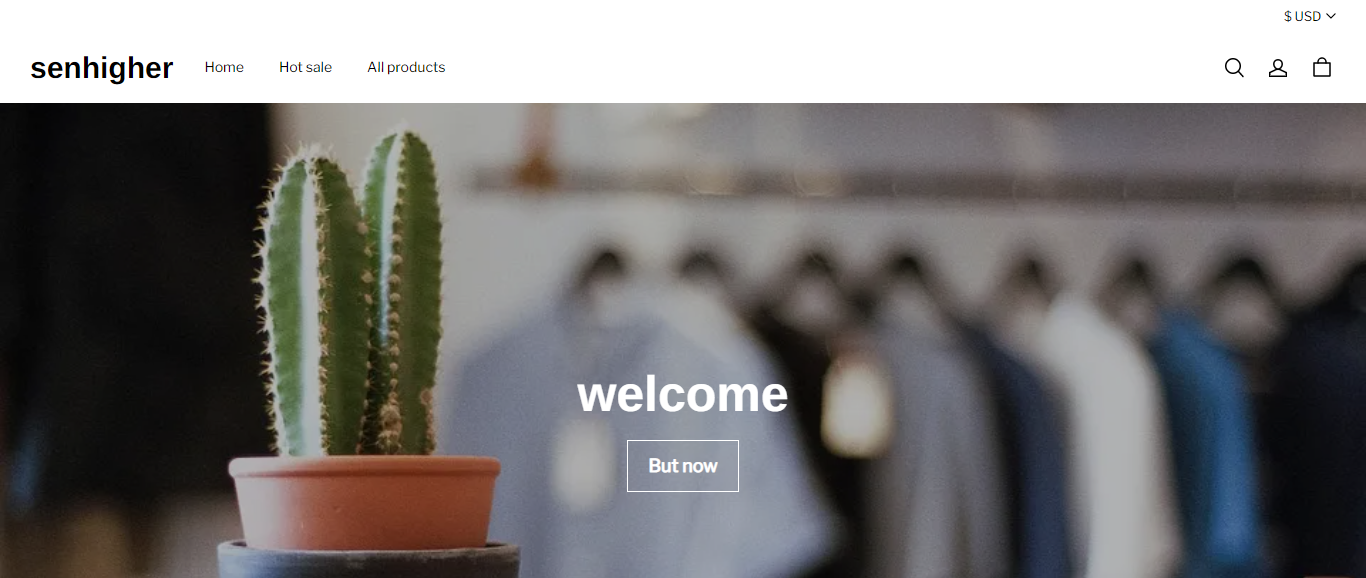Click the dark saucer under the pot
The width and height of the screenshot is (1366, 578).
(369, 560)
